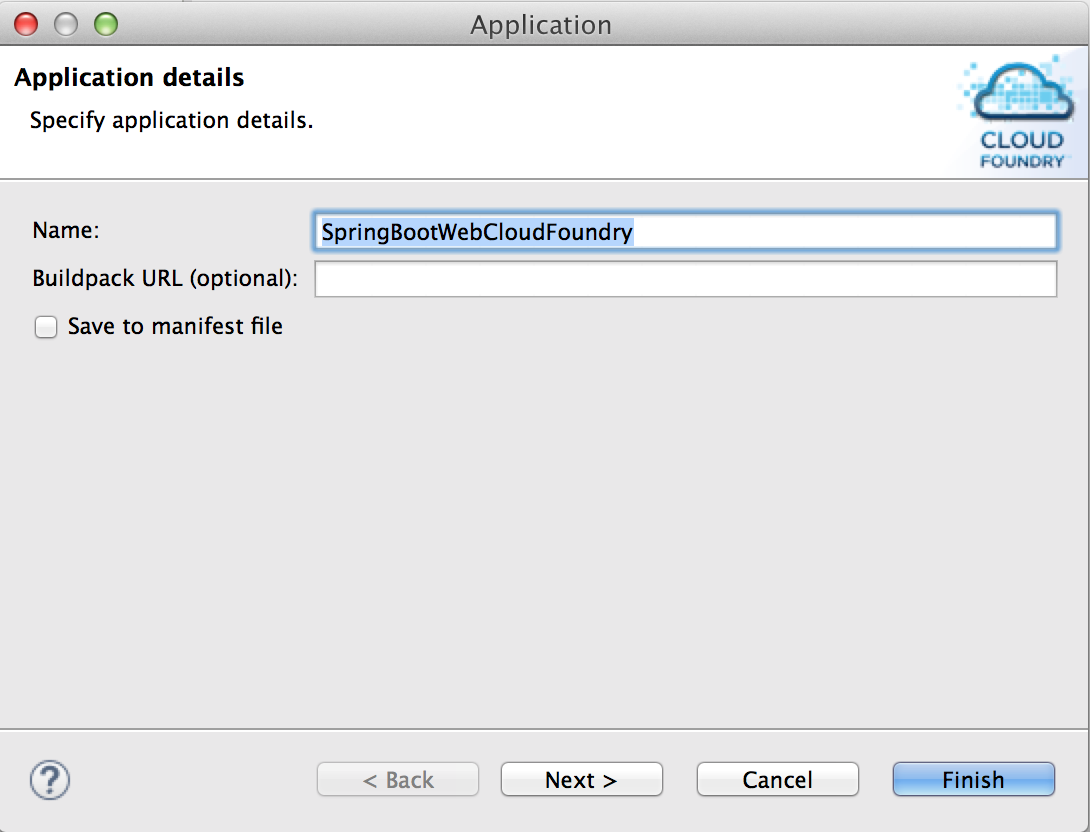
Task: Enable the Save to manifest file checkbox
Action: 46,327
